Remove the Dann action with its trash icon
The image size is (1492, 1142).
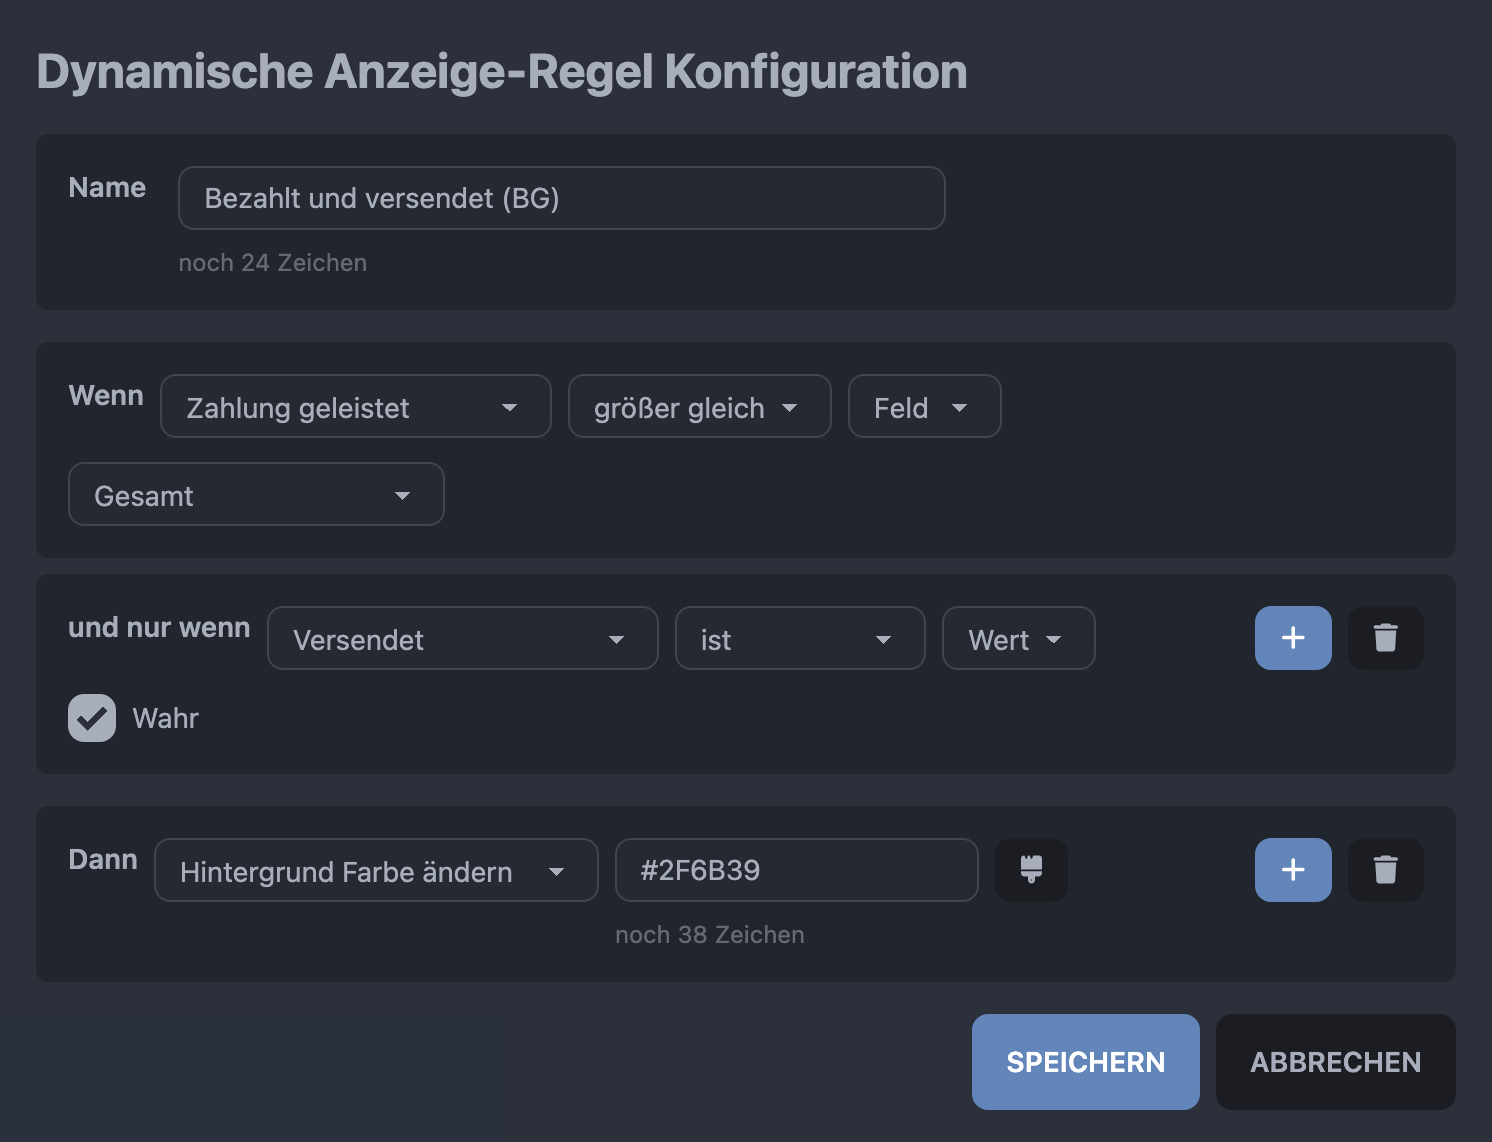(1385, 870)
